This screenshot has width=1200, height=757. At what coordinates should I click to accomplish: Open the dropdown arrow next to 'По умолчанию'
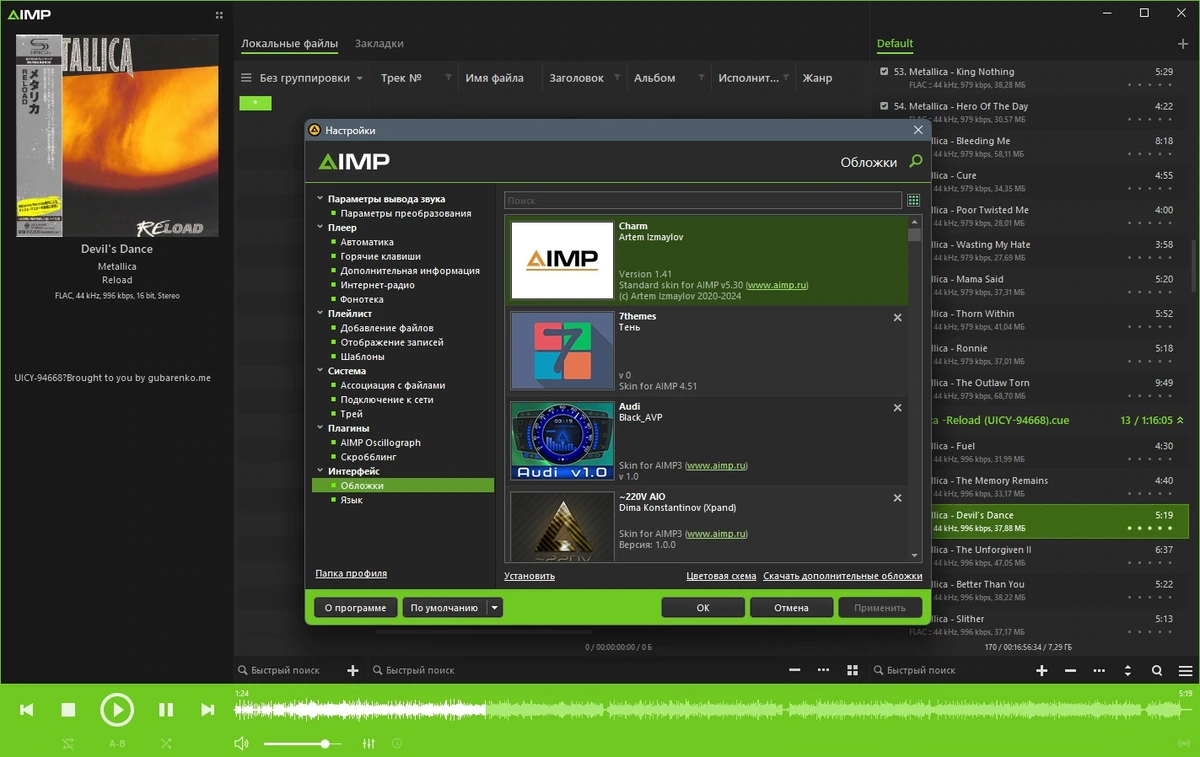[494, 607]
